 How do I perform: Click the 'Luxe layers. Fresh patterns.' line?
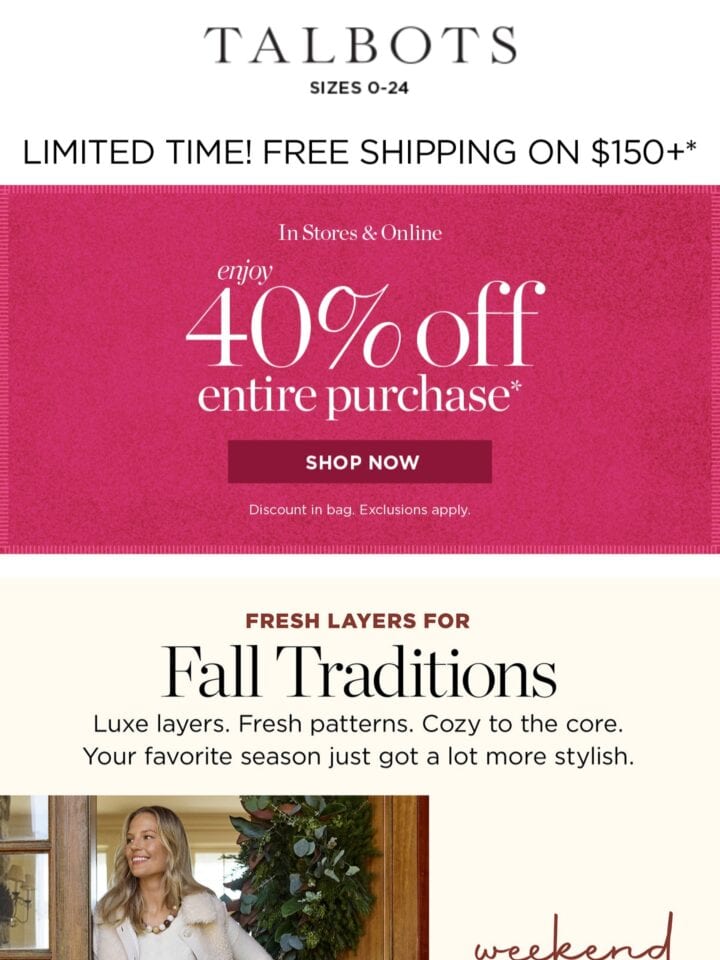tap(359, 724)
